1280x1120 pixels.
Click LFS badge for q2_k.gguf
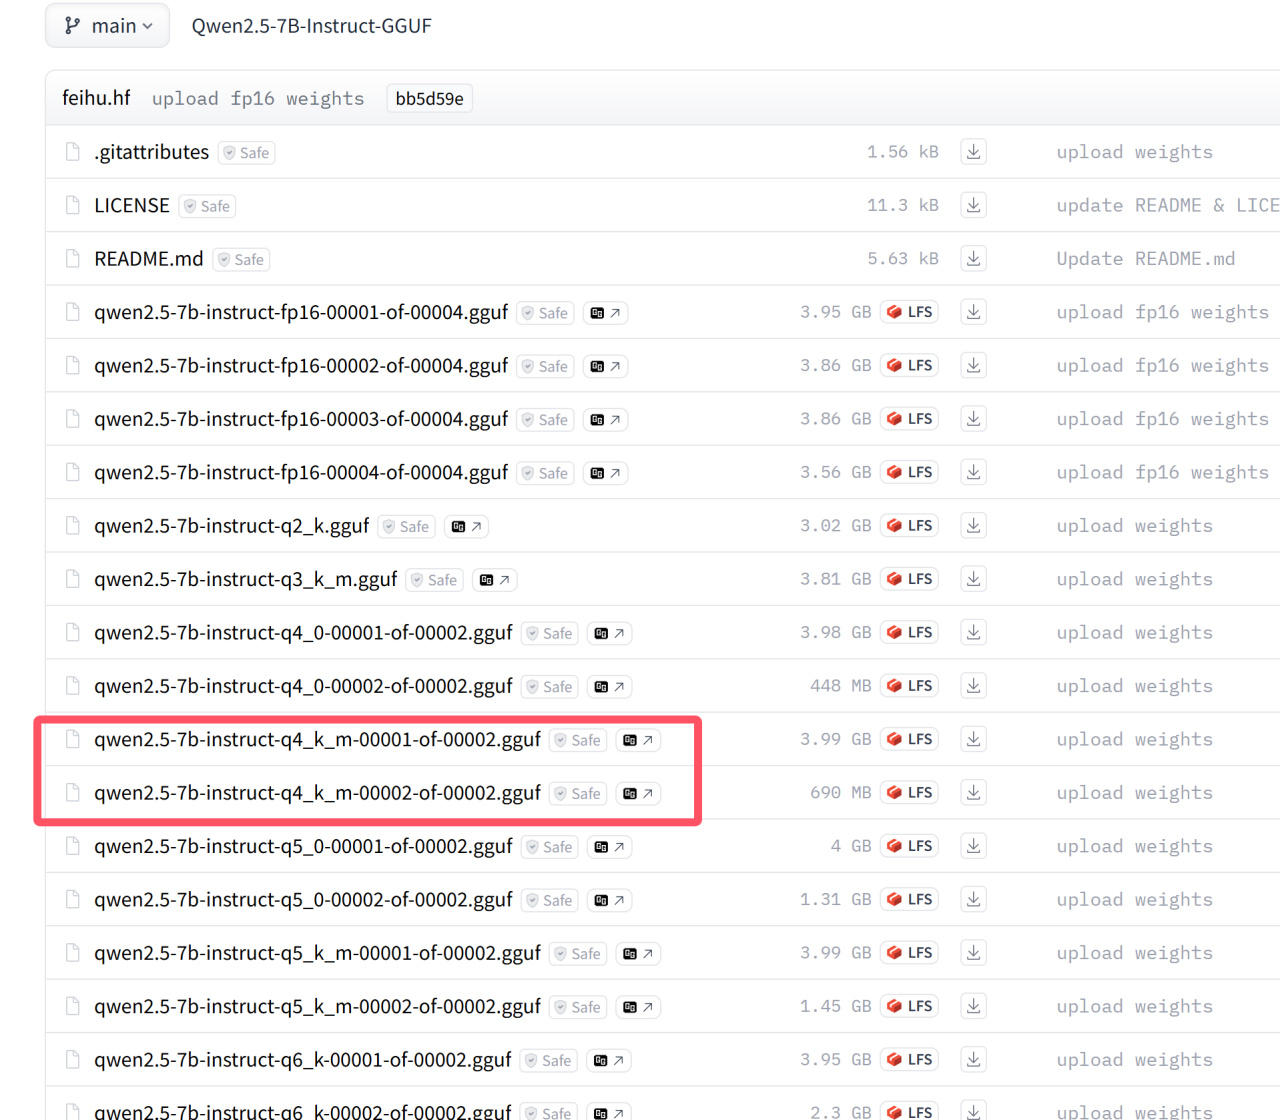(x=909, y=526)
